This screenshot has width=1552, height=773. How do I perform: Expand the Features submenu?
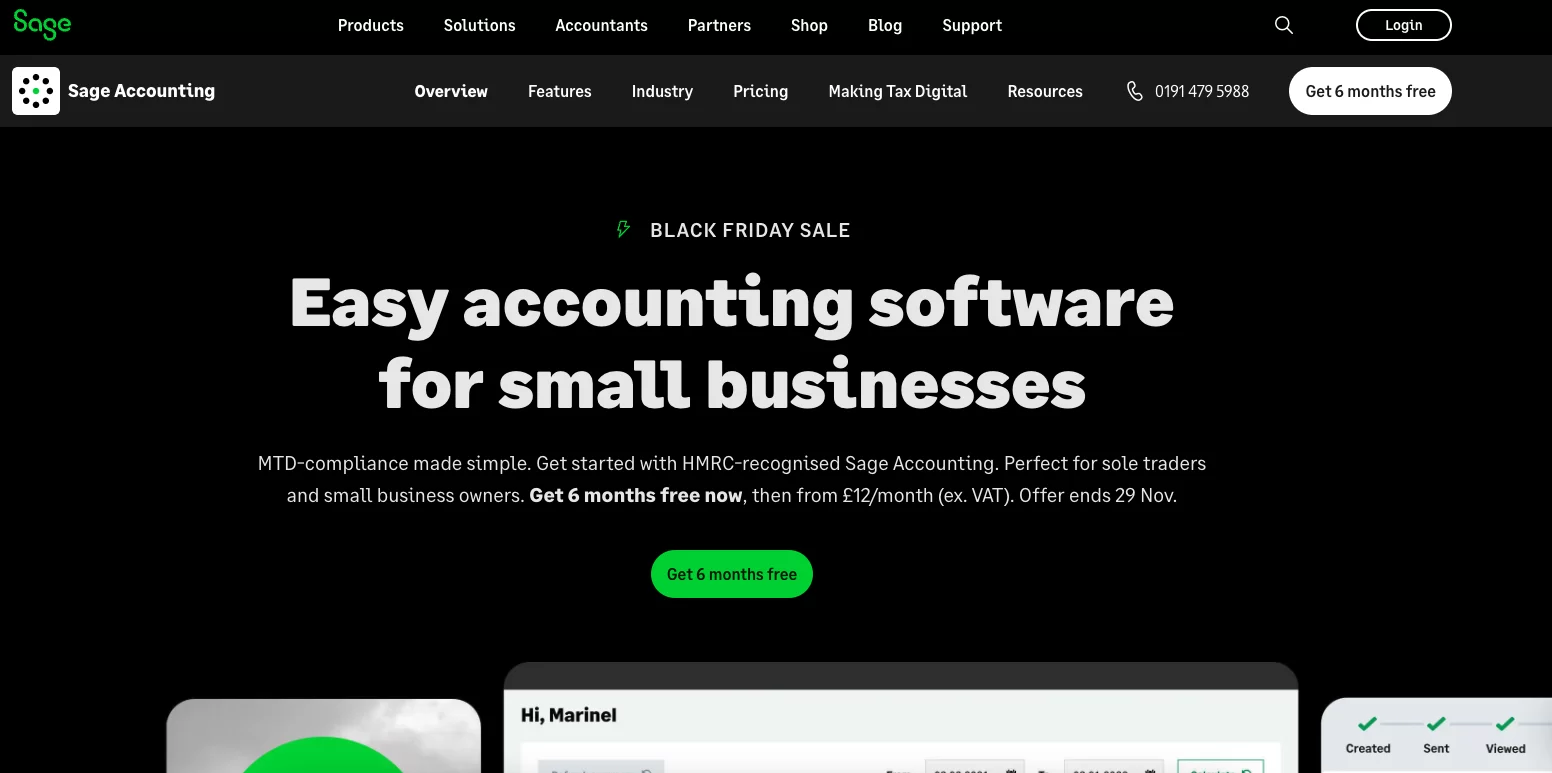tap(560, 91)
